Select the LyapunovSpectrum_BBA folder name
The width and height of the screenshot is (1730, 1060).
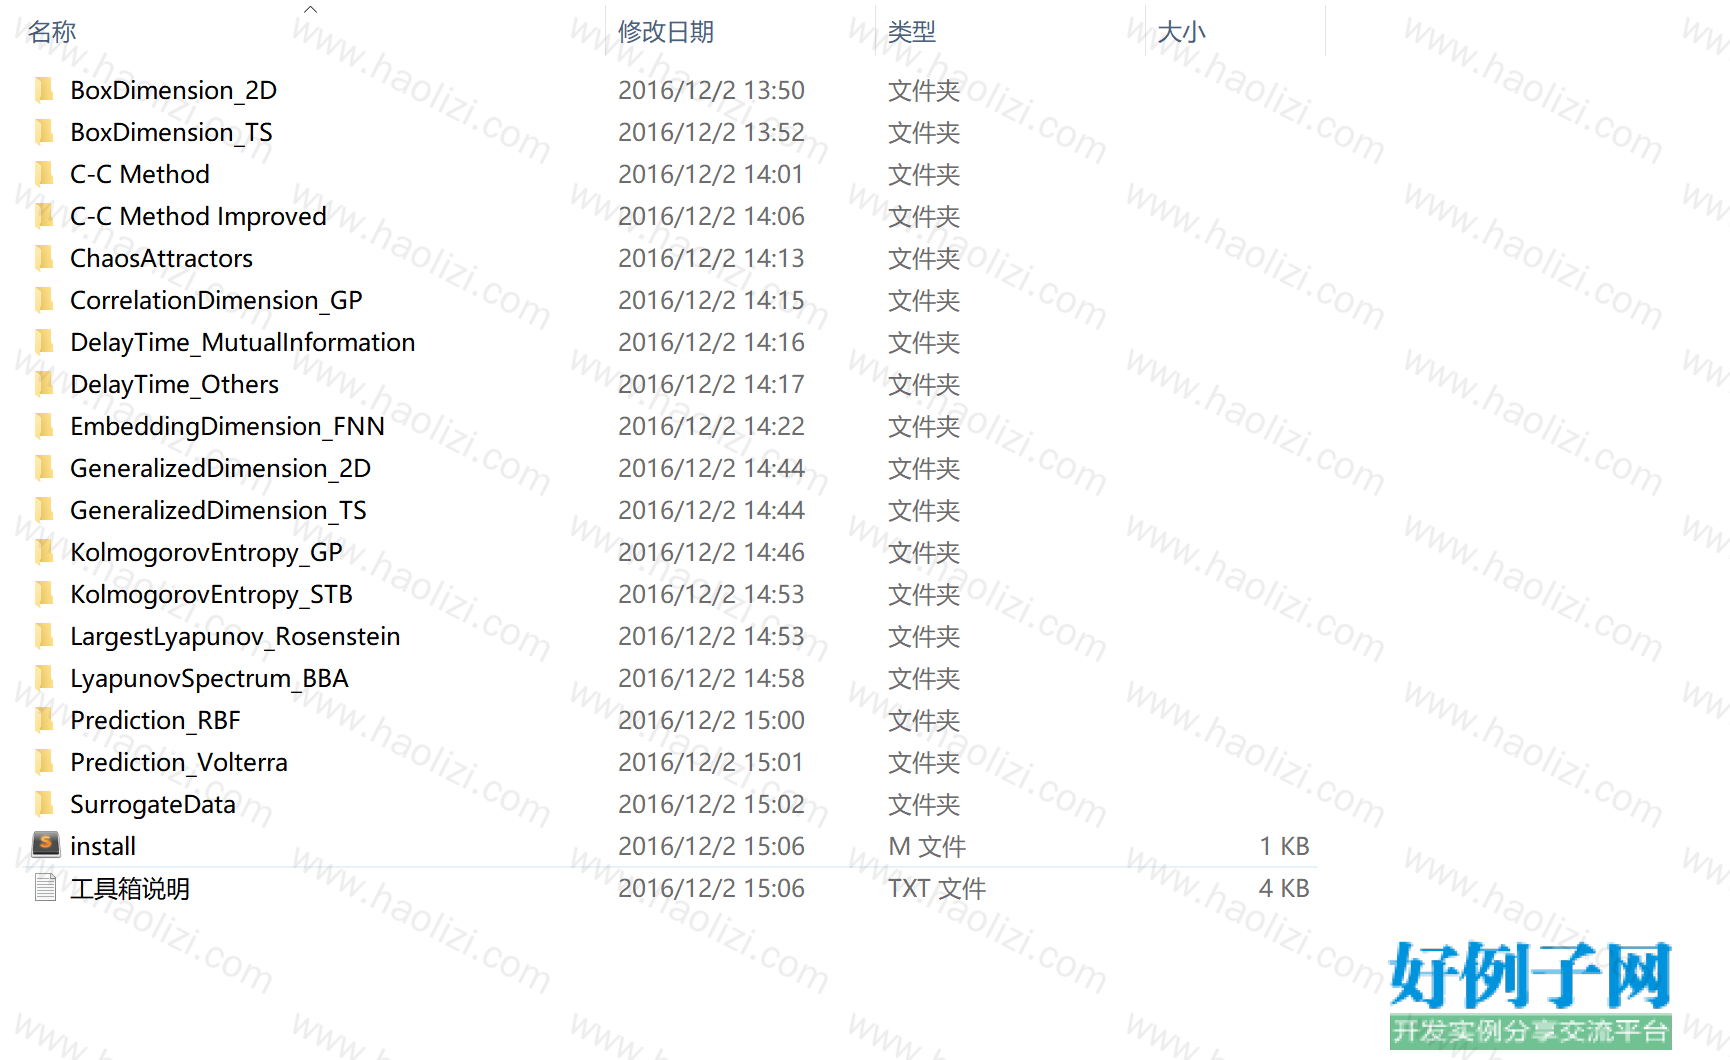209,679
